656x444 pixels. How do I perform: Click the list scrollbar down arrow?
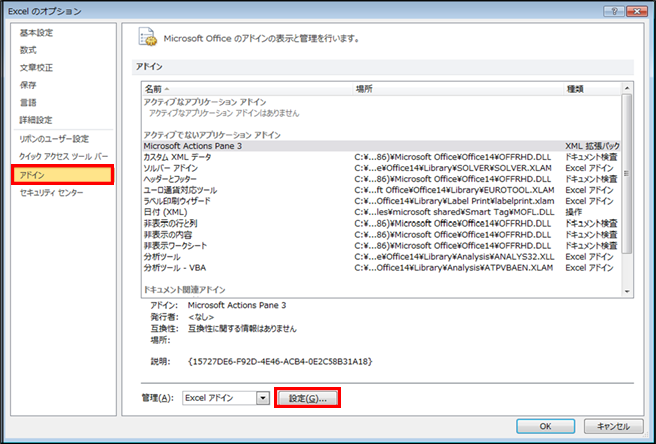(627, 291)
